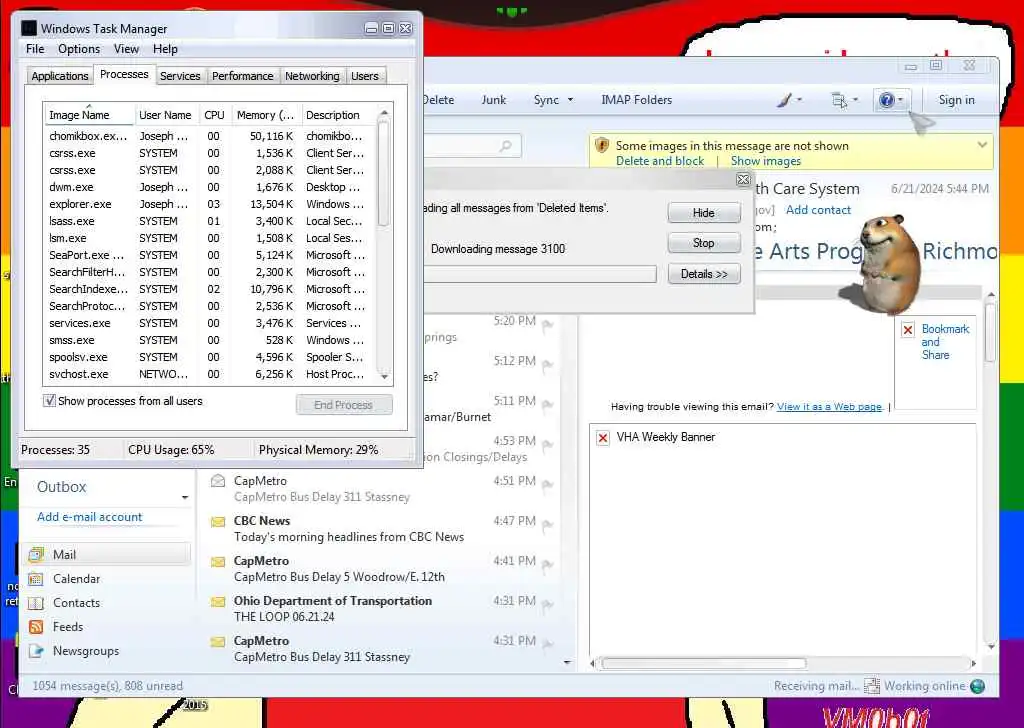Flag the 4:51 PM CapMetro message
The image size is (1024, 728).
pos(548,484)
